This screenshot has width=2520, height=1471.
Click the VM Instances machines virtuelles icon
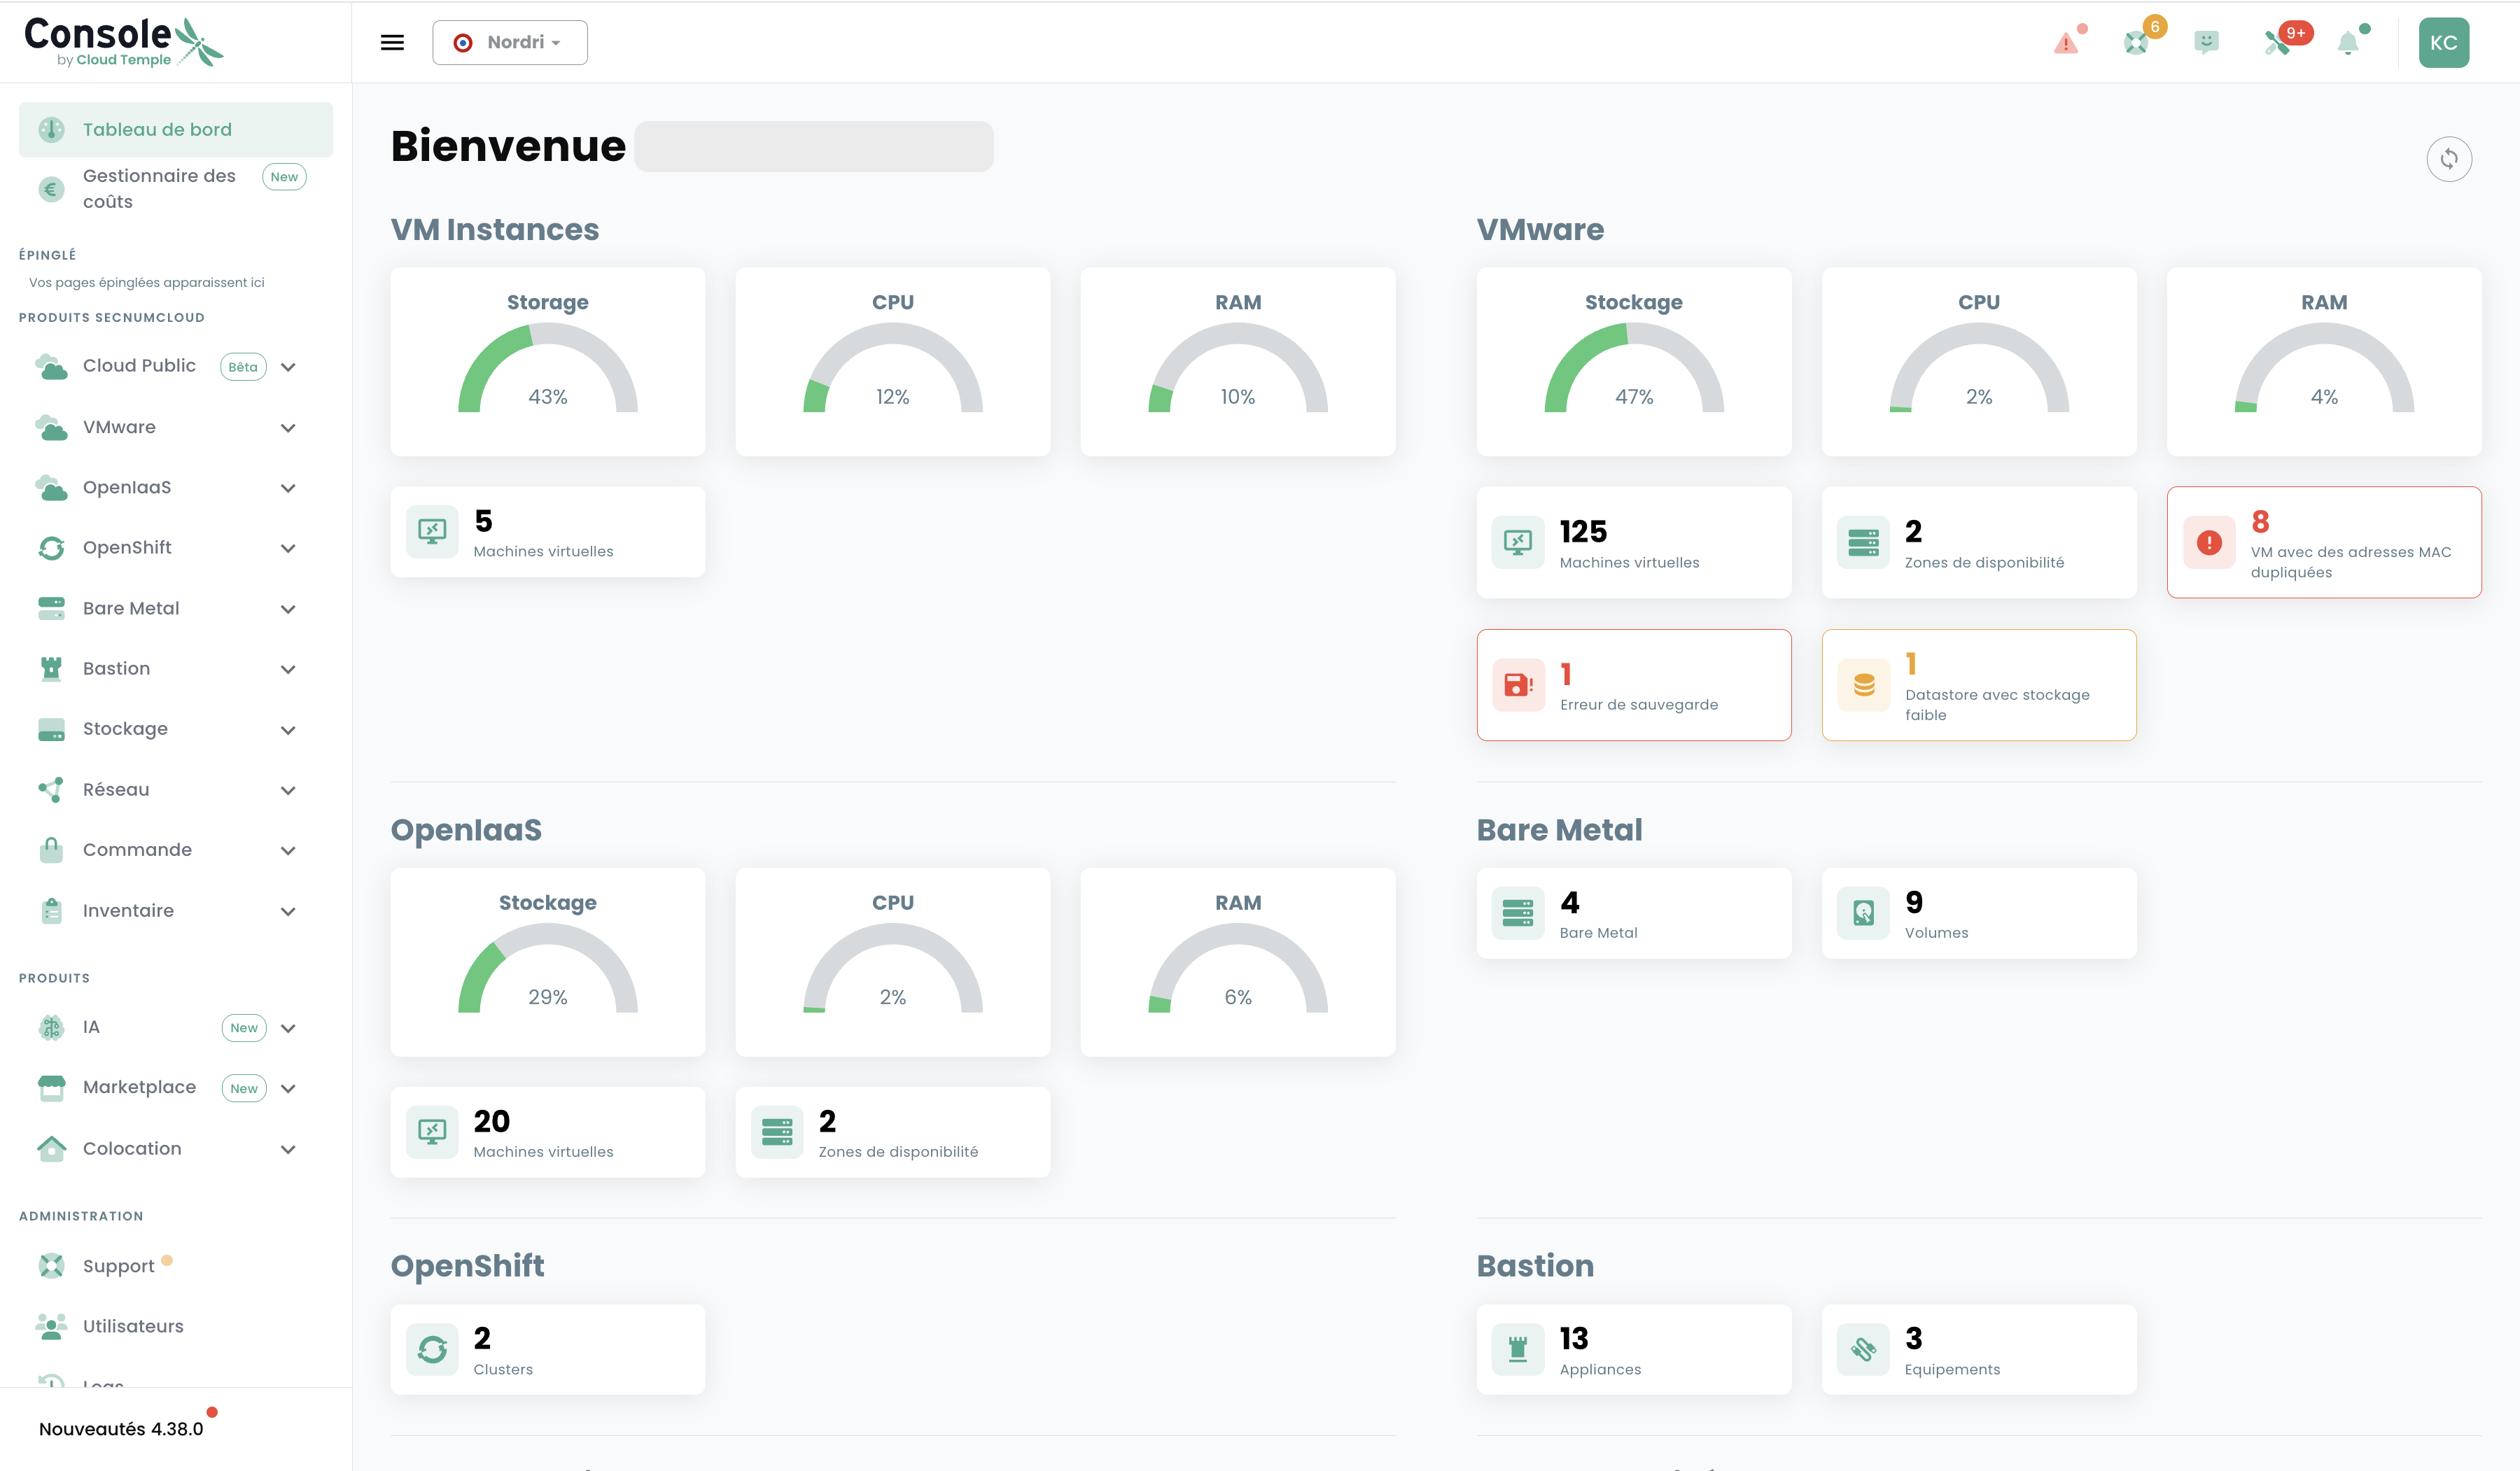(432, 531)
